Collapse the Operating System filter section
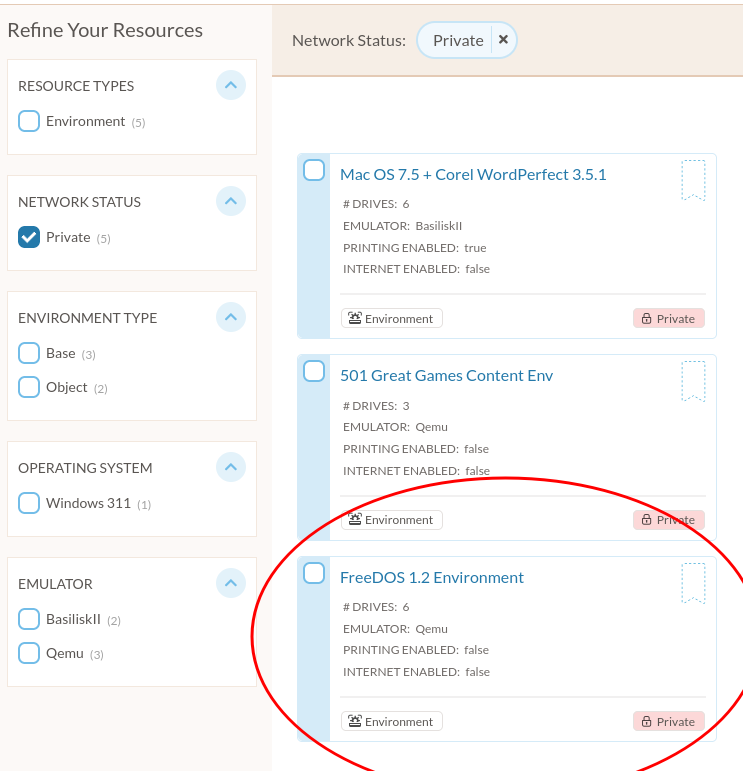 (x=231, y=467)
